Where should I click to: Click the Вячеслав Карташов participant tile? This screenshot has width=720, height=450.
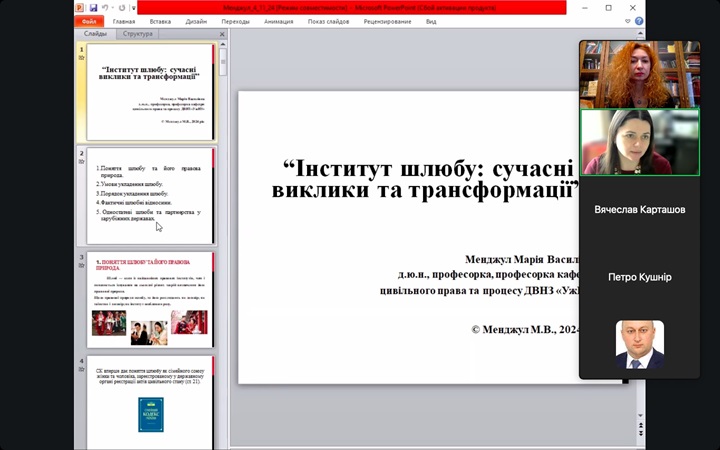click(x=640, y=210)
